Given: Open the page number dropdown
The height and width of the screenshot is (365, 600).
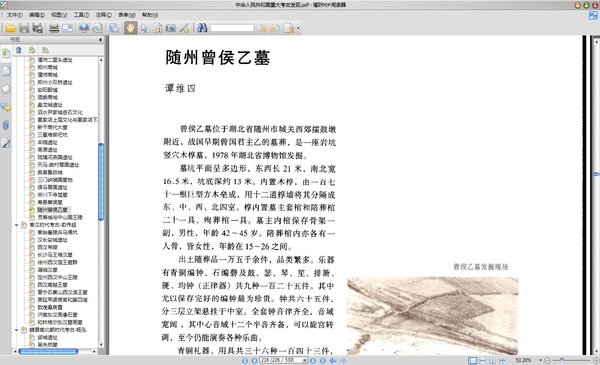Looking at the screenshot, I should coord(305,360).
